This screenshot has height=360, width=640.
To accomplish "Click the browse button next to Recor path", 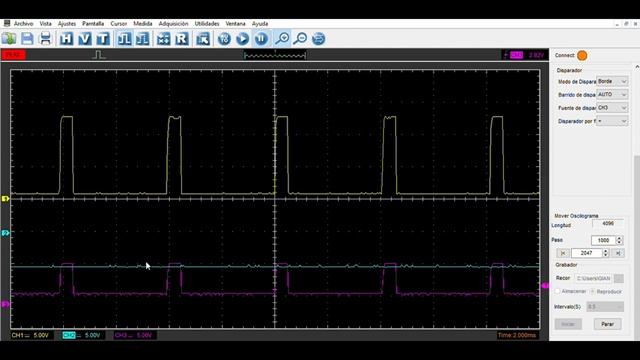I will click(619, 278).
